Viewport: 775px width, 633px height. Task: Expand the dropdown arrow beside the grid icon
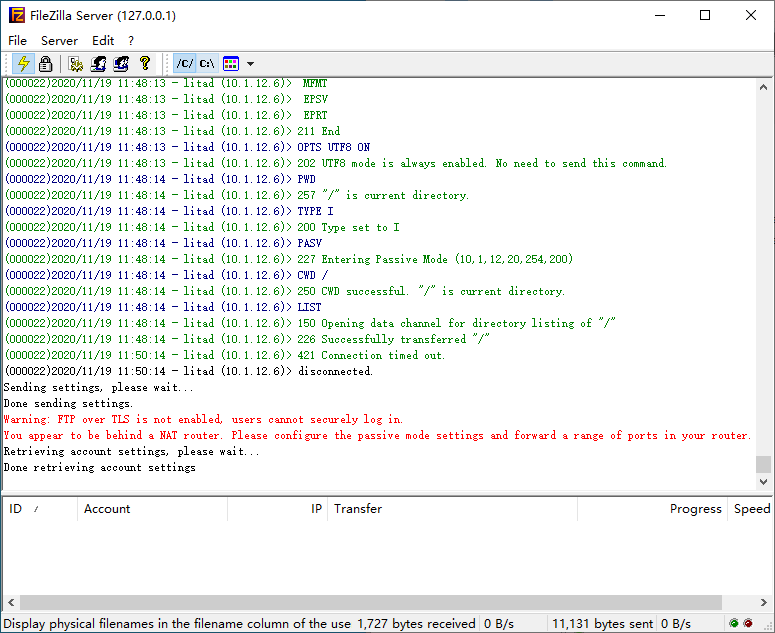[251, 64]
